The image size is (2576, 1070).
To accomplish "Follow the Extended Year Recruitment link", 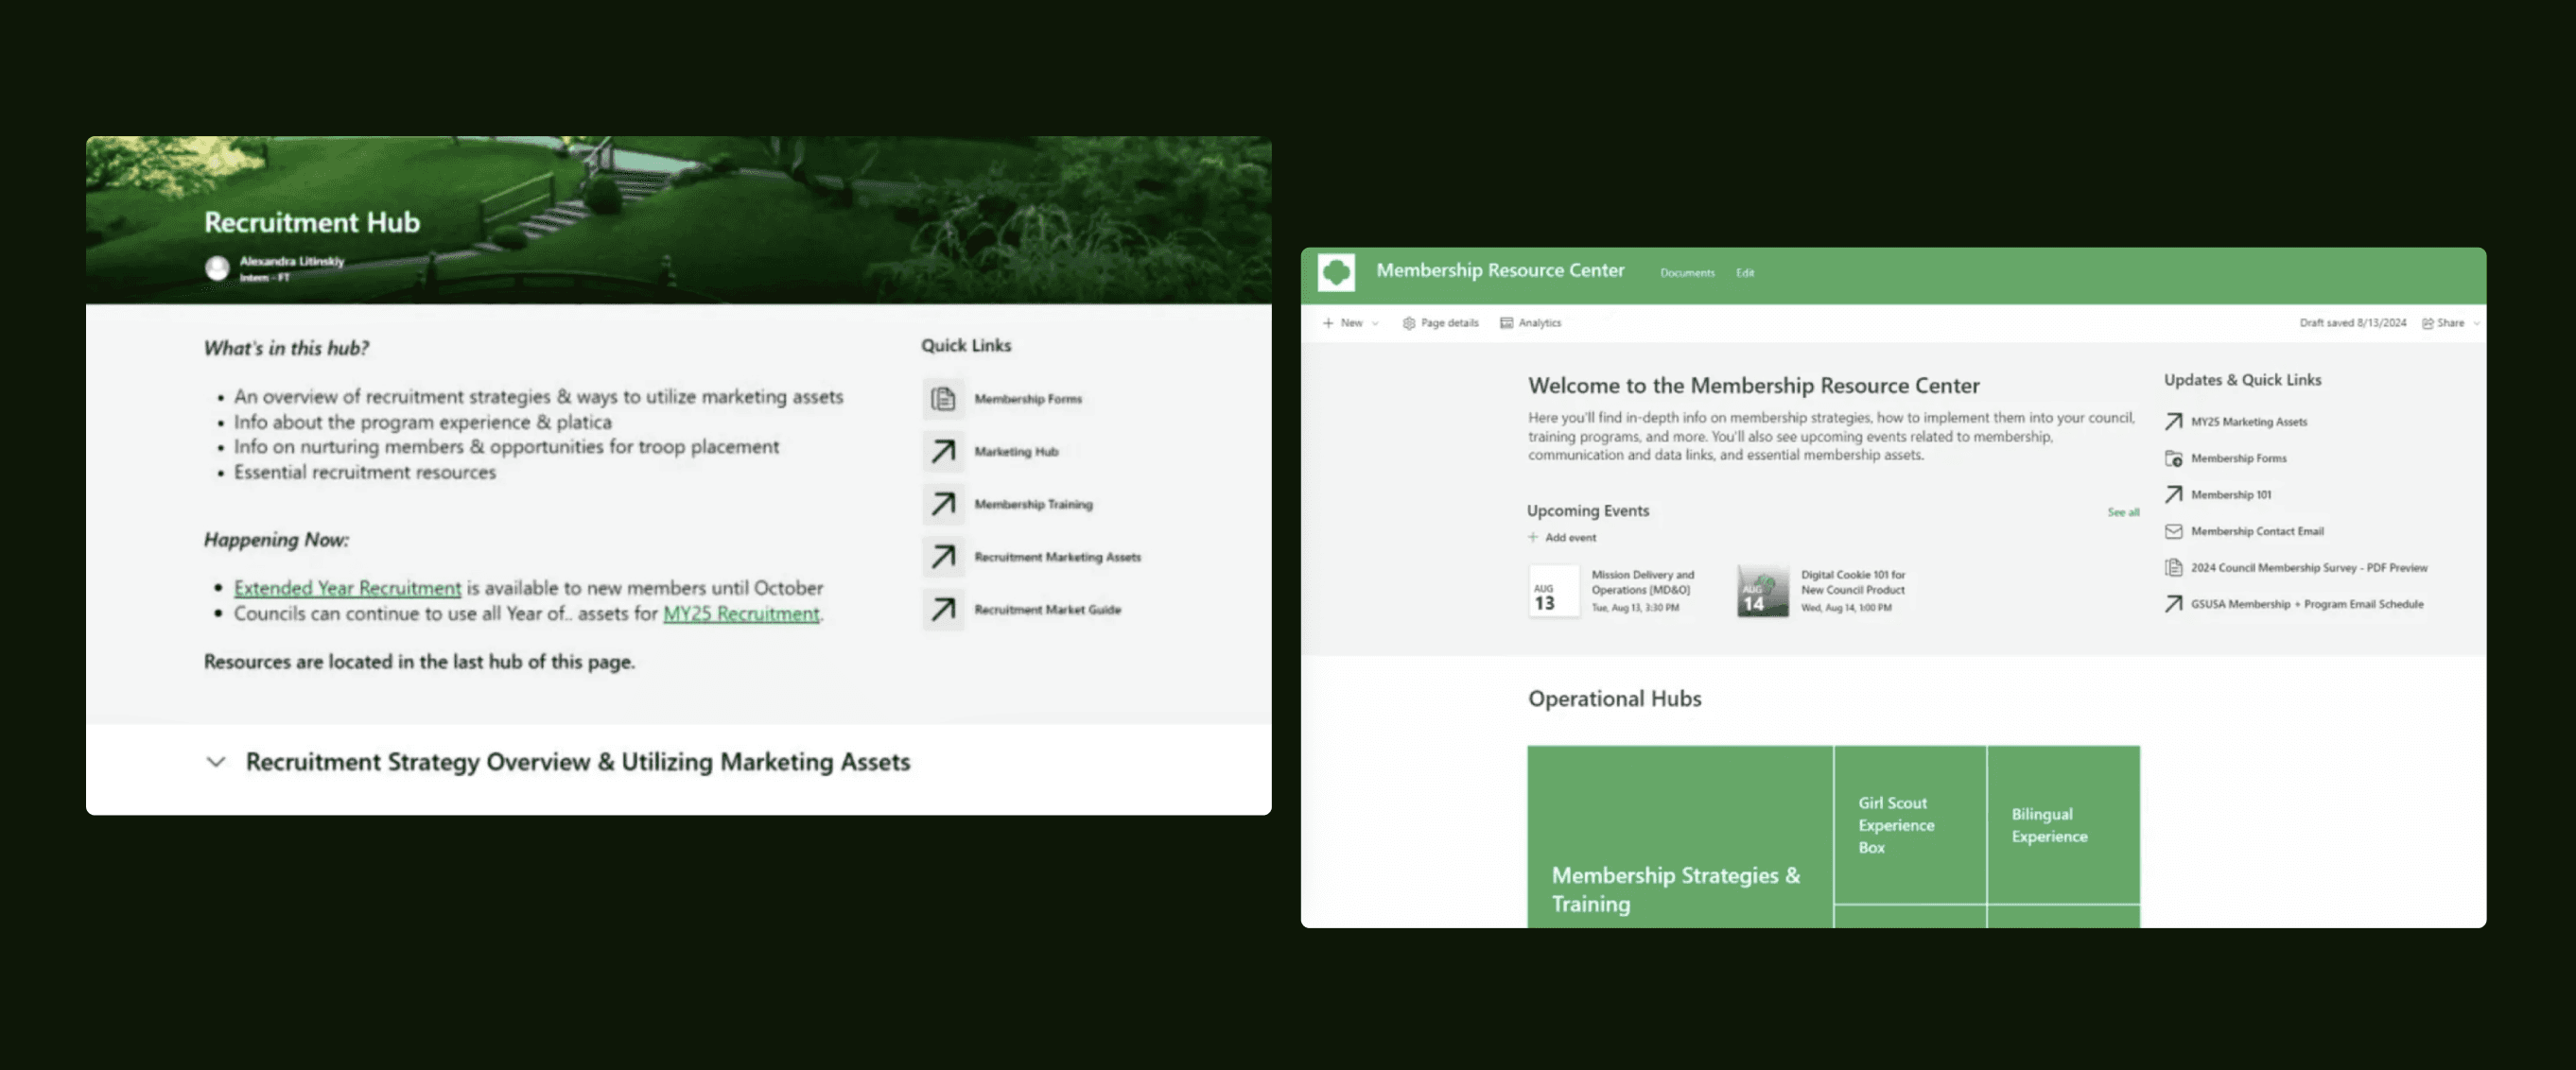I will pos(347,588).
